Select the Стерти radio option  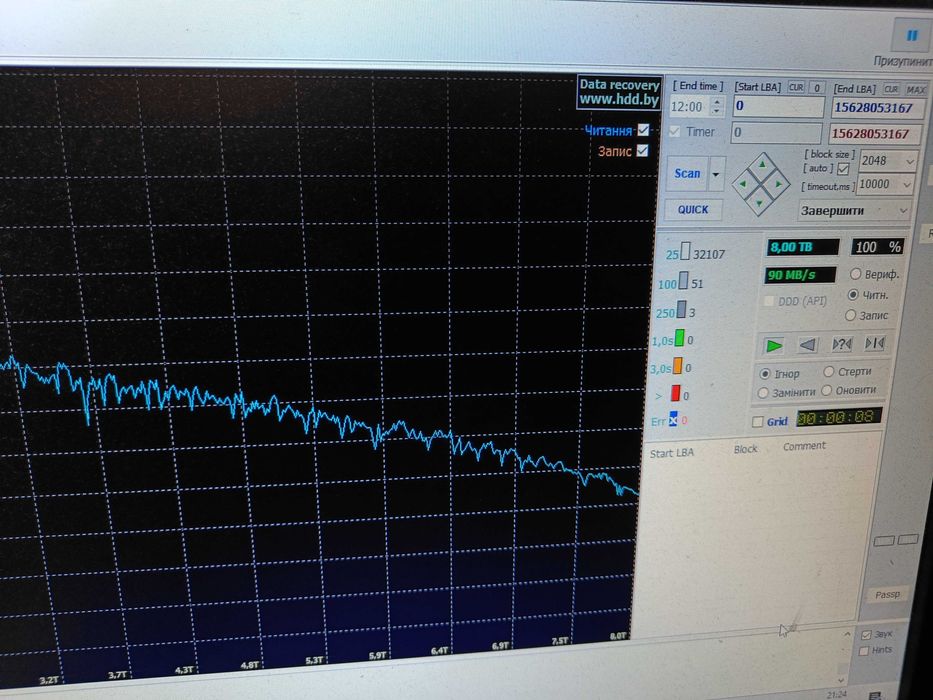[829, 371]
